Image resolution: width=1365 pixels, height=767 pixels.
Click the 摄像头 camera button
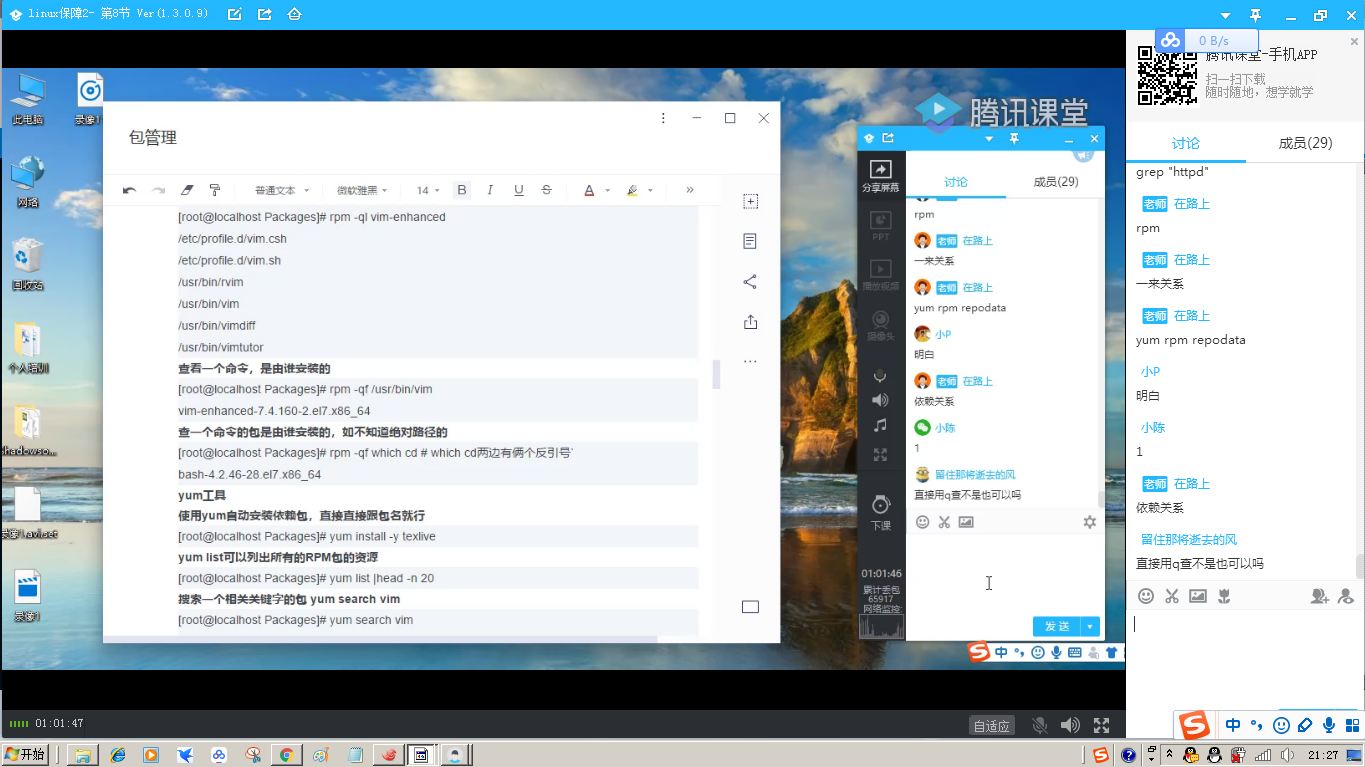(880, 326)
